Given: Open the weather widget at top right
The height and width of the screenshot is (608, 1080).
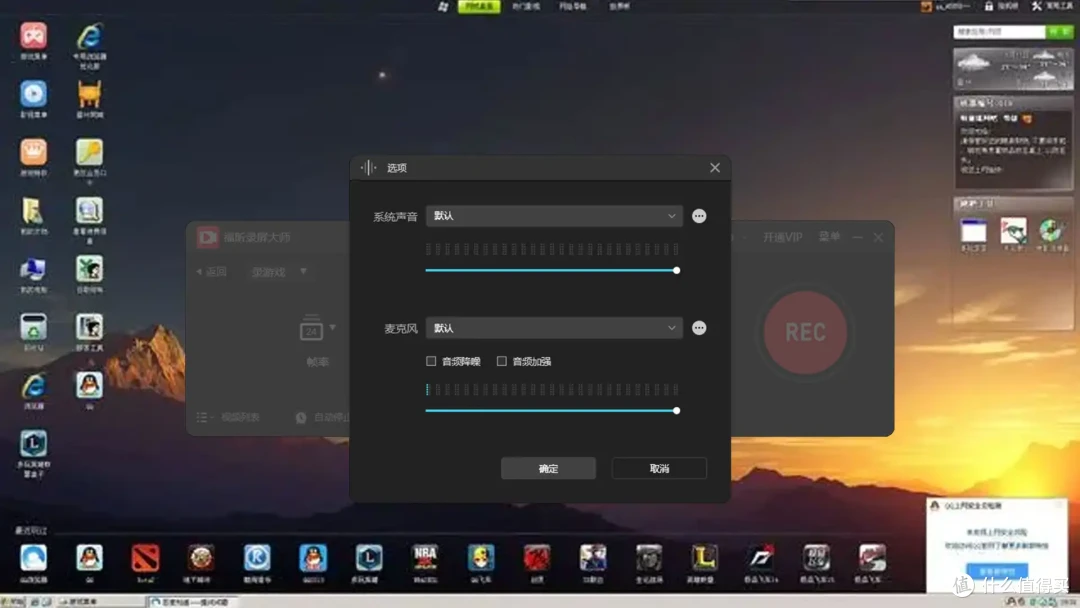Looking at the screenshot, I should 1012,68.
